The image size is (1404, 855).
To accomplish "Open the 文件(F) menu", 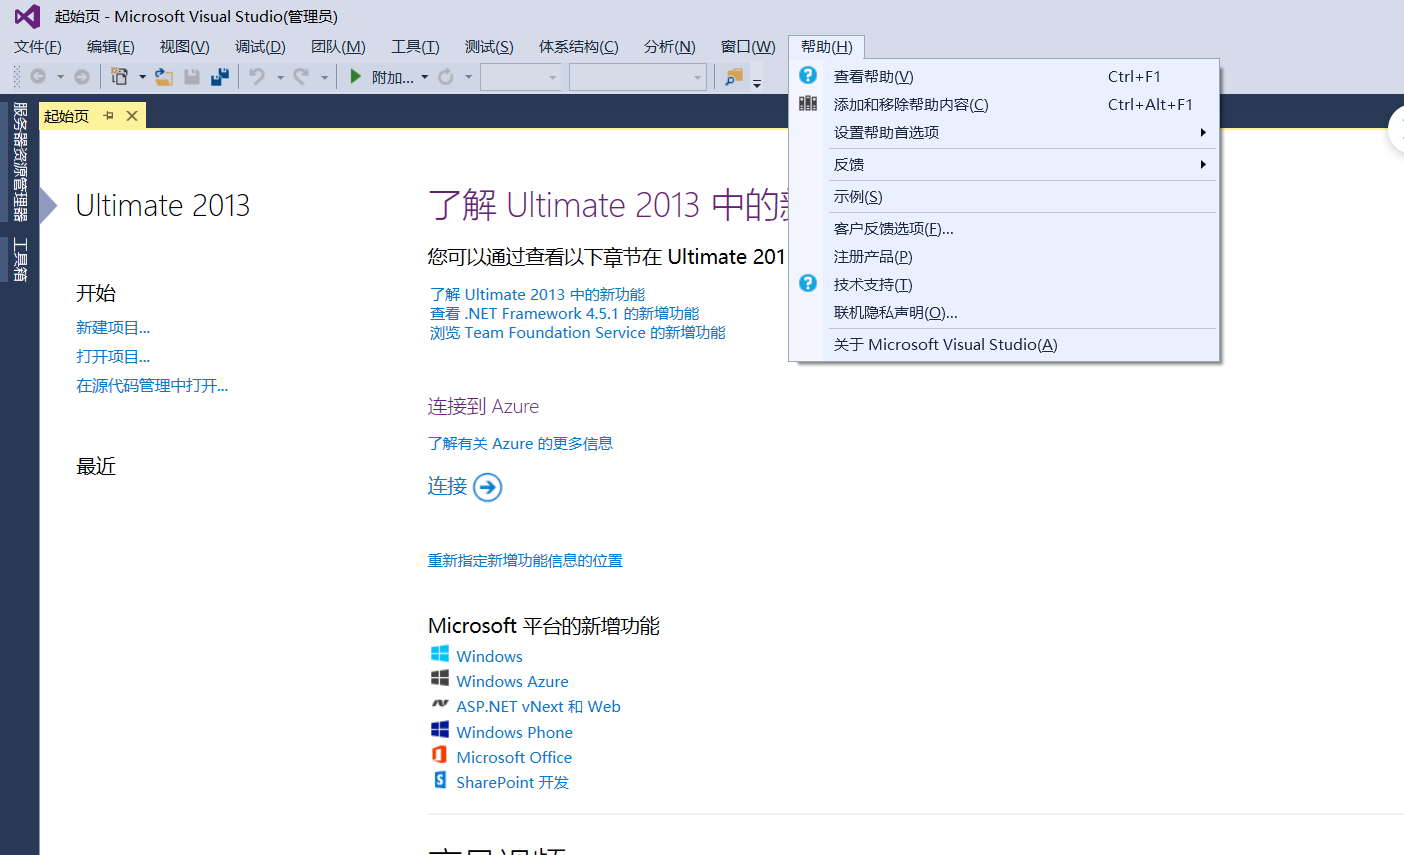I will tap(38, 47).
